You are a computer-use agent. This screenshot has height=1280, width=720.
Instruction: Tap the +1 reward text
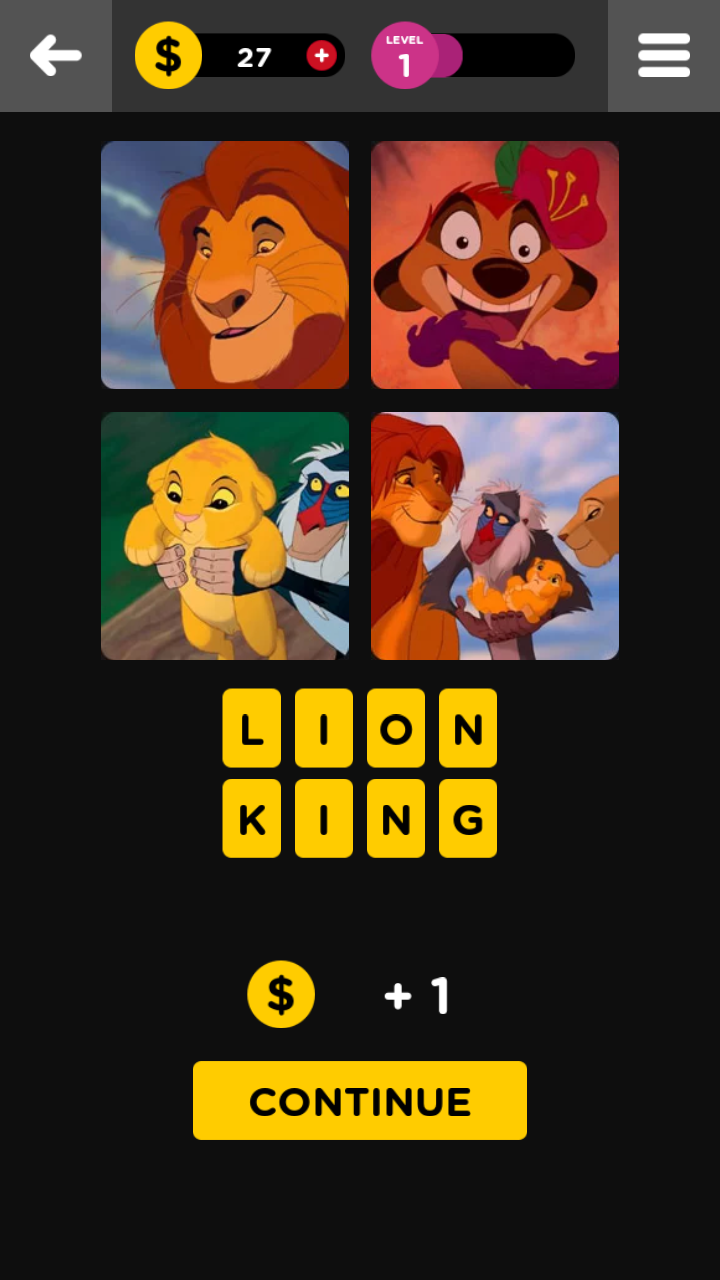417,996
